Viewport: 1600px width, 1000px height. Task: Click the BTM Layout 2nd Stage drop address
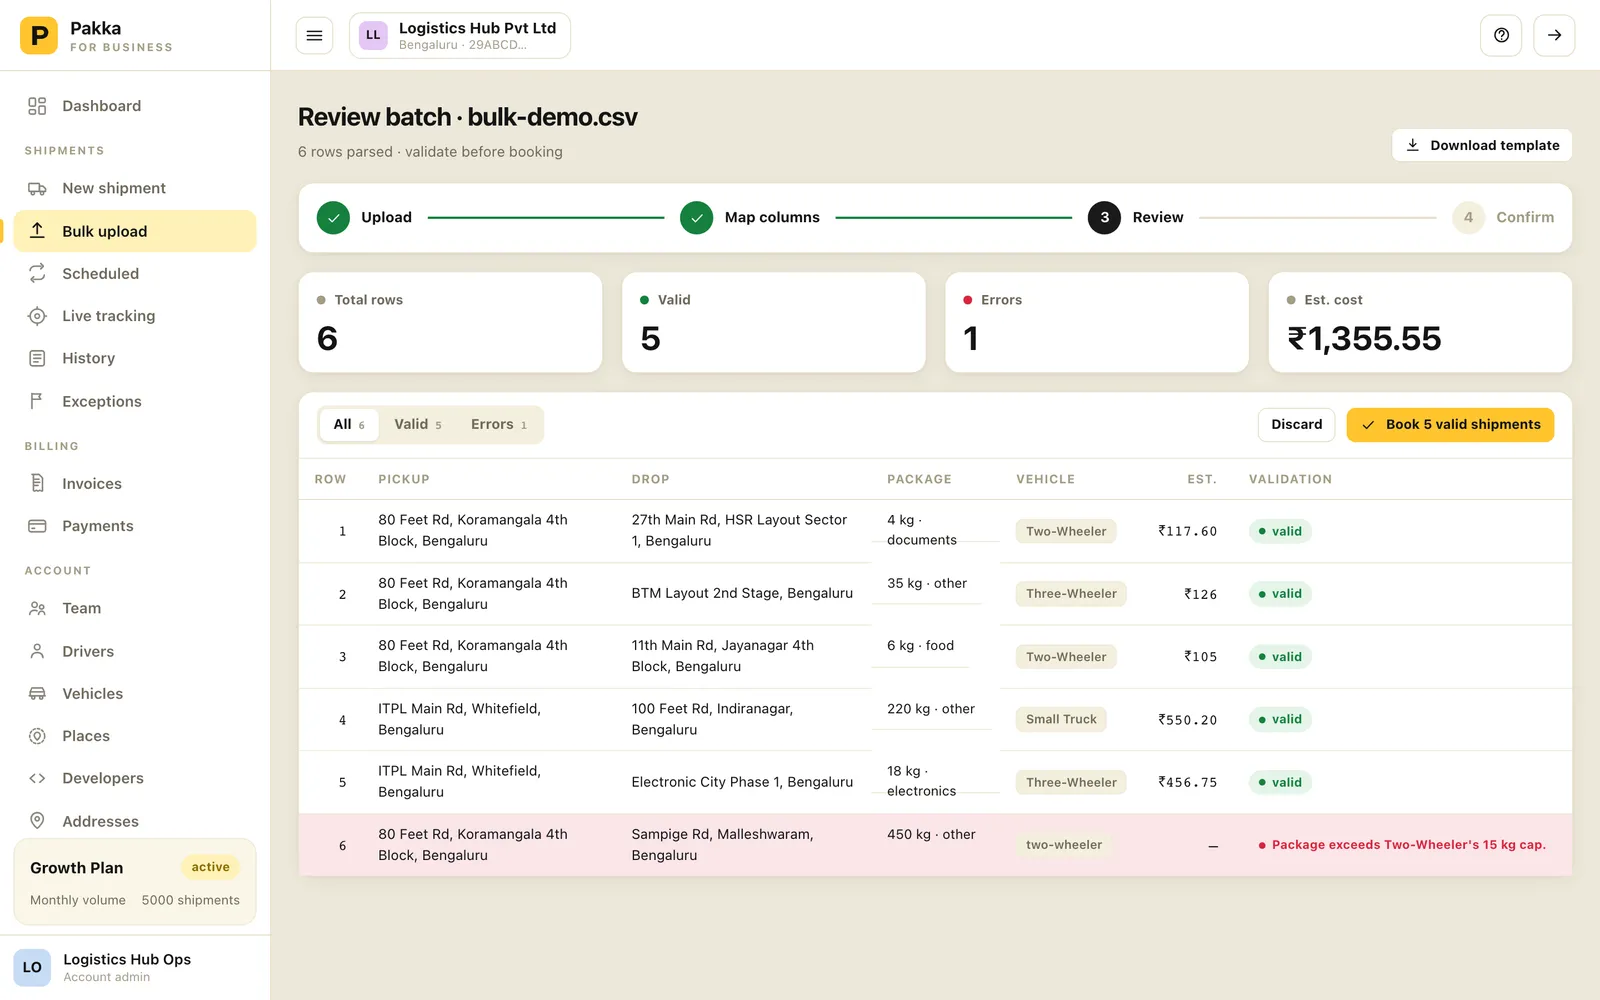(x=742, y=593)
